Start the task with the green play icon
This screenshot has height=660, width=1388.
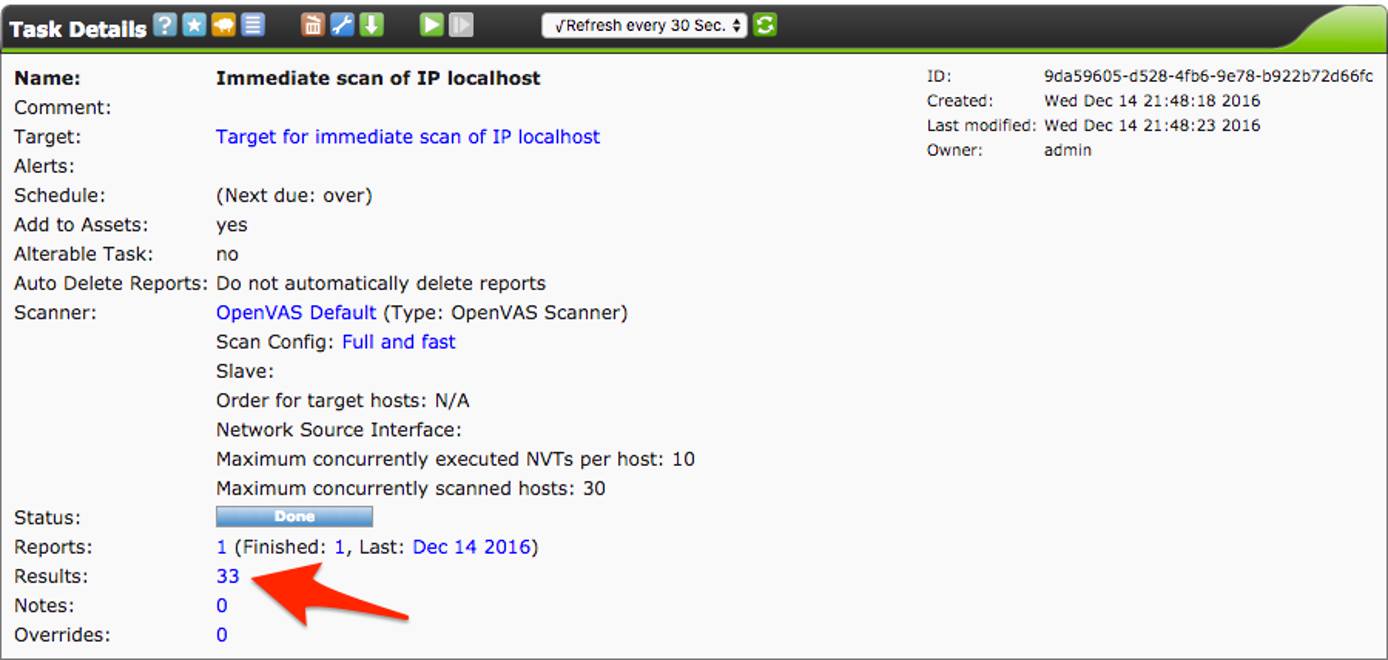pyautogui.click(x=428, y=25)
